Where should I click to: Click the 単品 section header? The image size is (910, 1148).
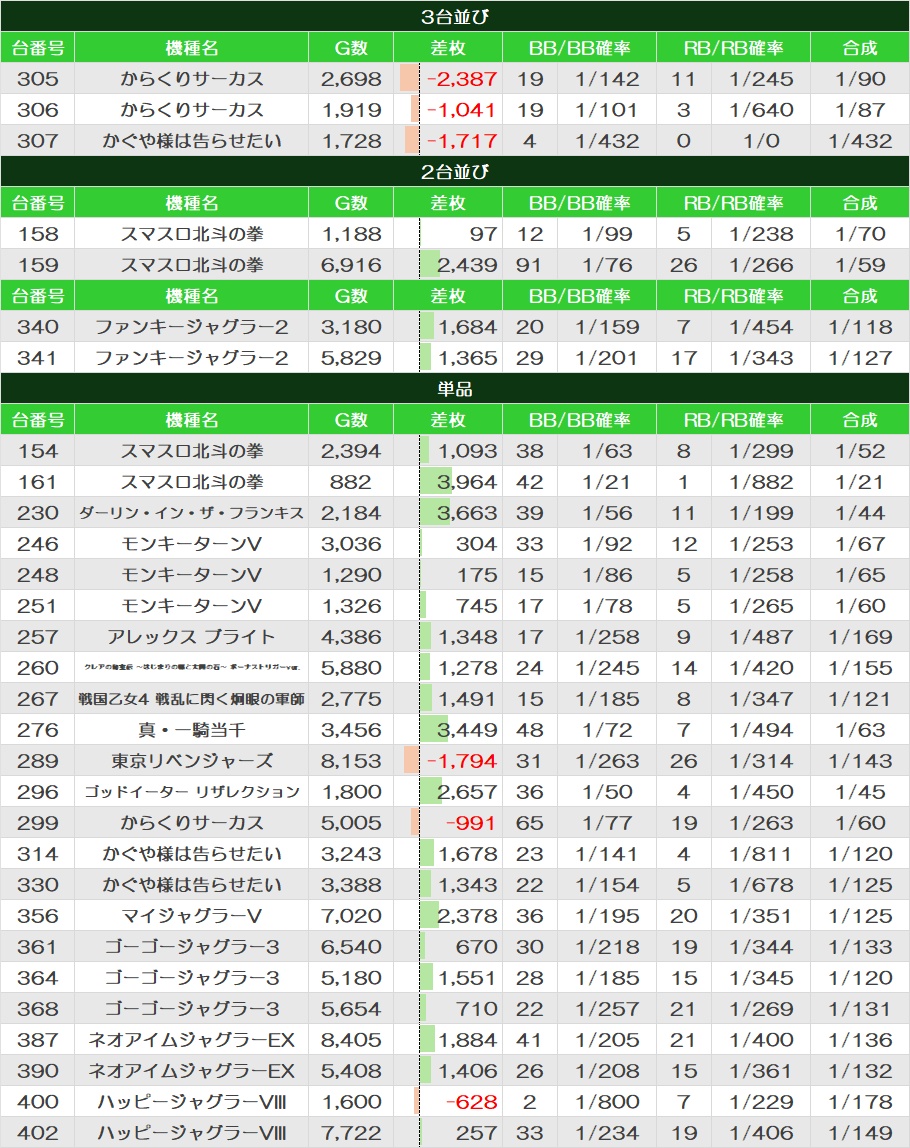(x=455, y=389)
